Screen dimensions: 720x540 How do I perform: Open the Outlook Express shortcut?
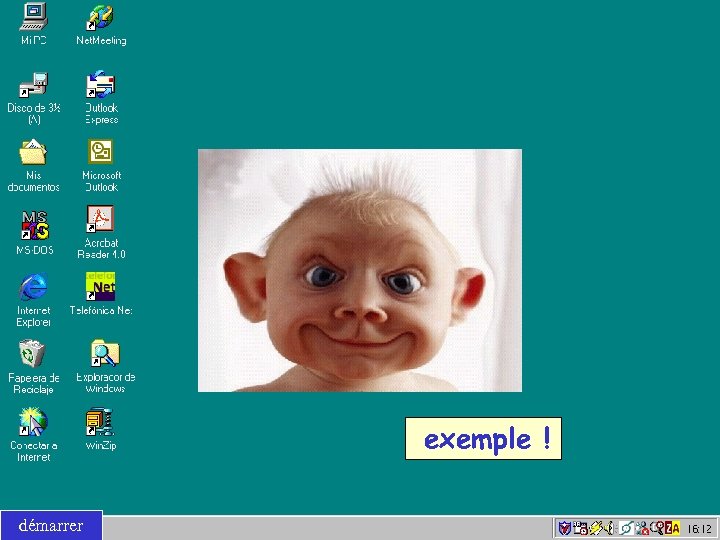tap(101, 97)
